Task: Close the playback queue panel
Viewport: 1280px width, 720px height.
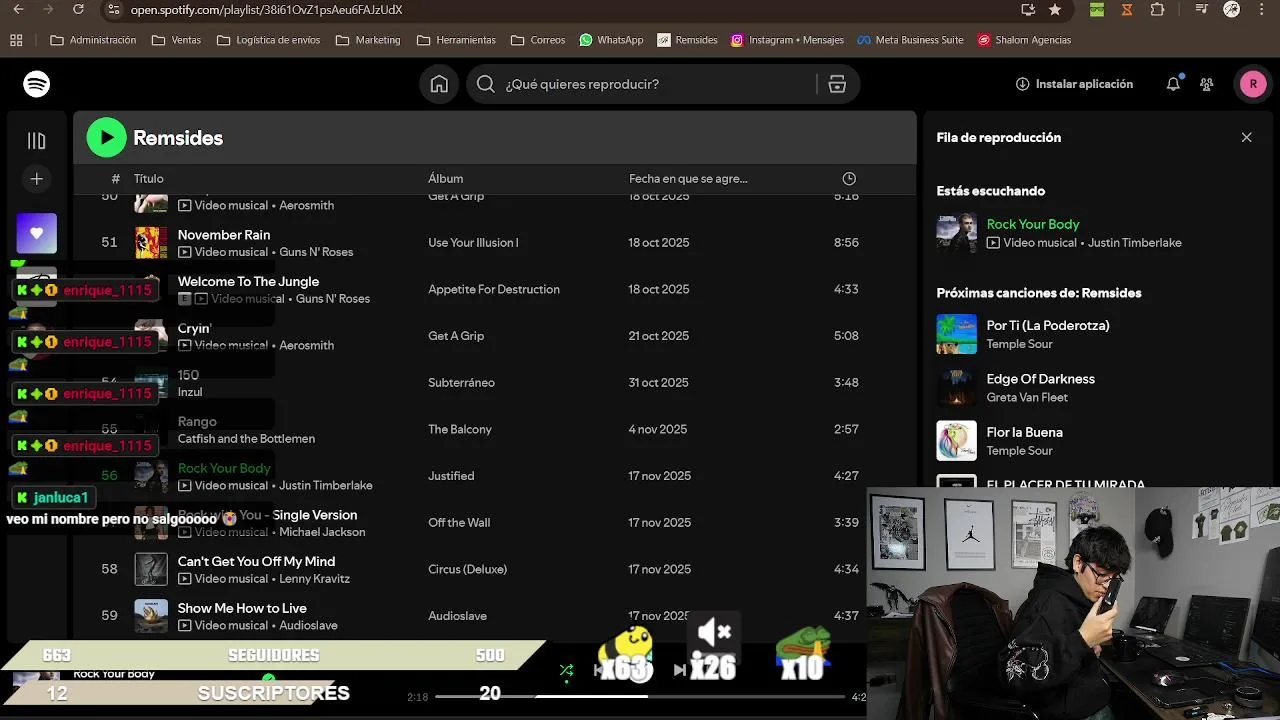Action: pyautogui.click(x=1246, y=137)
